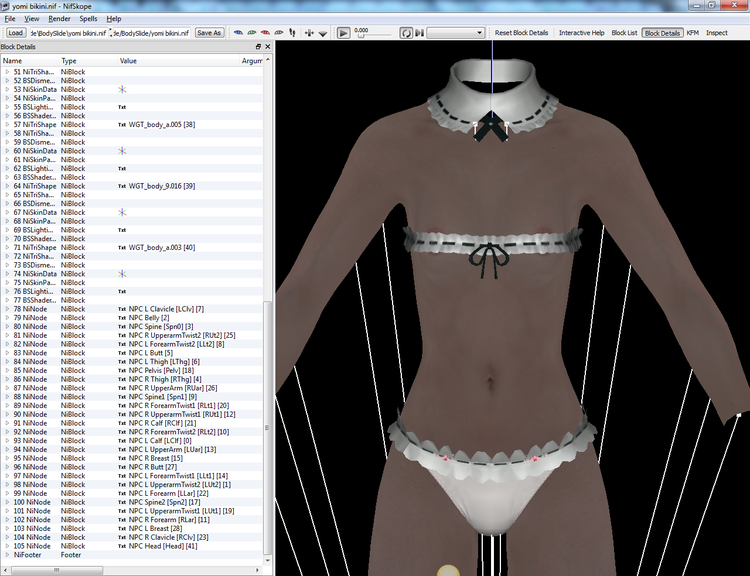Click the Txt icon beside NPC Head
Screen dimensions: 750x576
(x=122, y=546)
